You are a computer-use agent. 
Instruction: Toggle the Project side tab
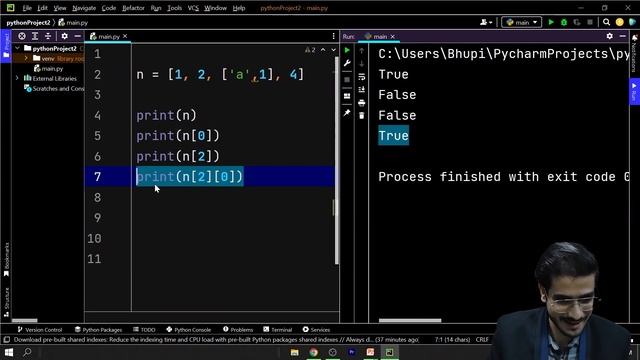point(6,46)
